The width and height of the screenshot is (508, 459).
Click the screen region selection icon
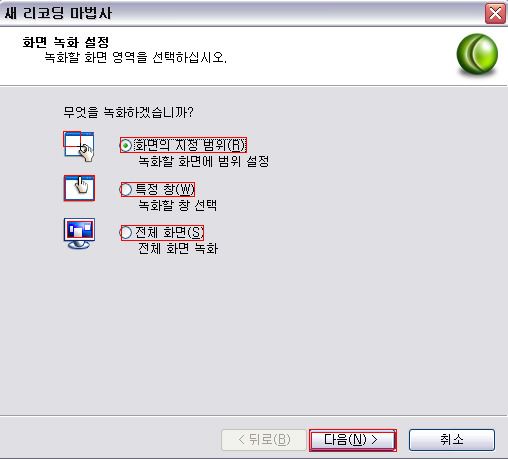(79, 146)
